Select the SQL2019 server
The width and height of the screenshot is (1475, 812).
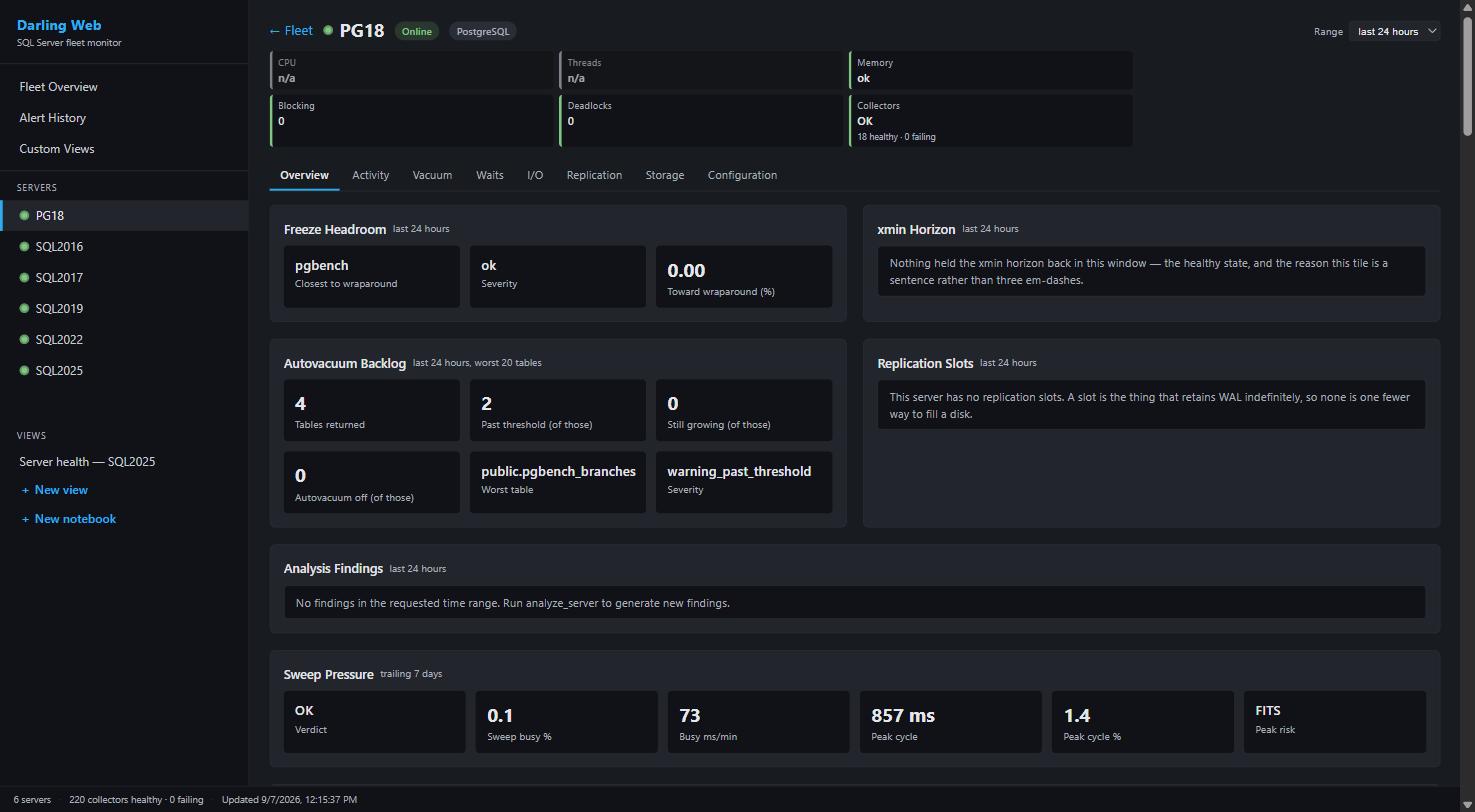click(124, 309)
